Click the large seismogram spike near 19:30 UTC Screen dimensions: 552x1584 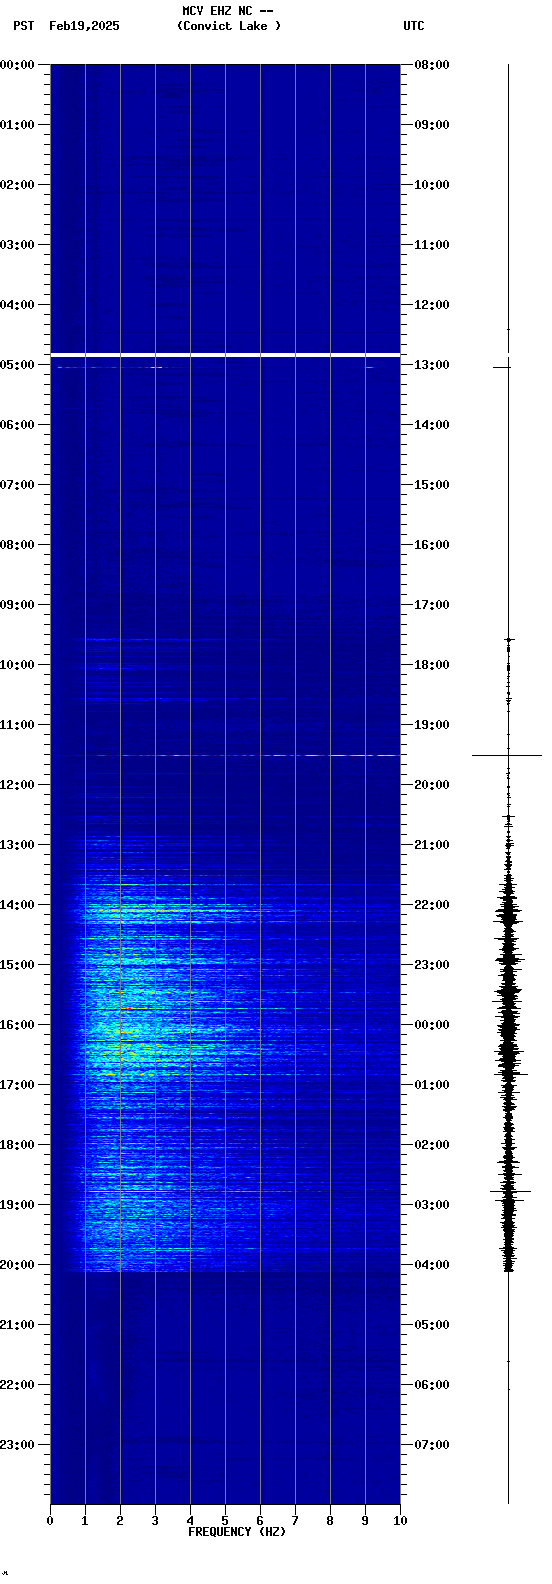pos(508,755)
